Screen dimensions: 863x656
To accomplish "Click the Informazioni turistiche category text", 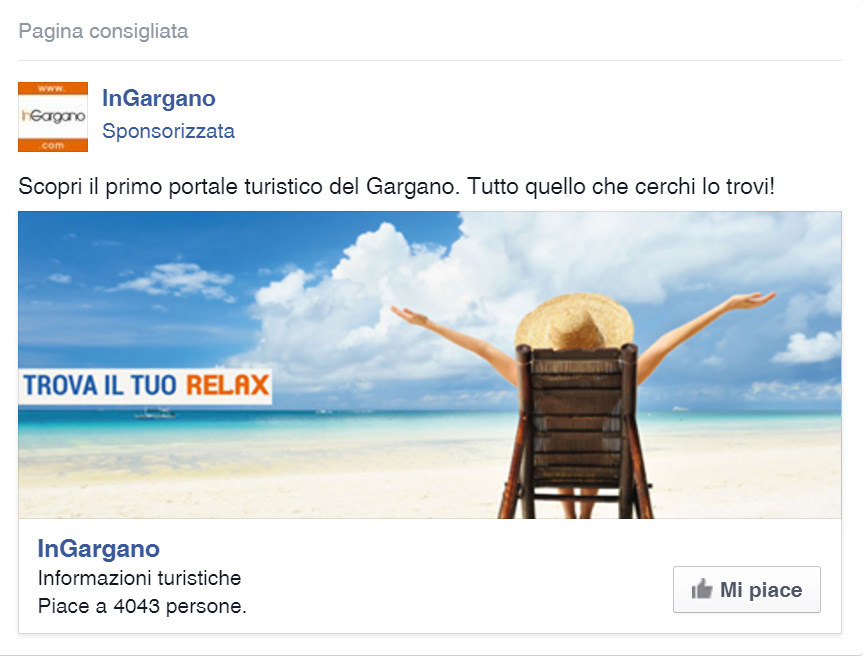I will click(x=139, y=578).
